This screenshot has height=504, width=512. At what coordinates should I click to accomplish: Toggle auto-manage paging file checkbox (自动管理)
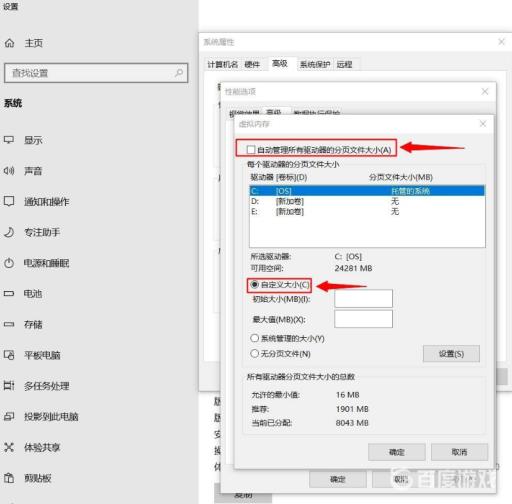pos(251,150)
